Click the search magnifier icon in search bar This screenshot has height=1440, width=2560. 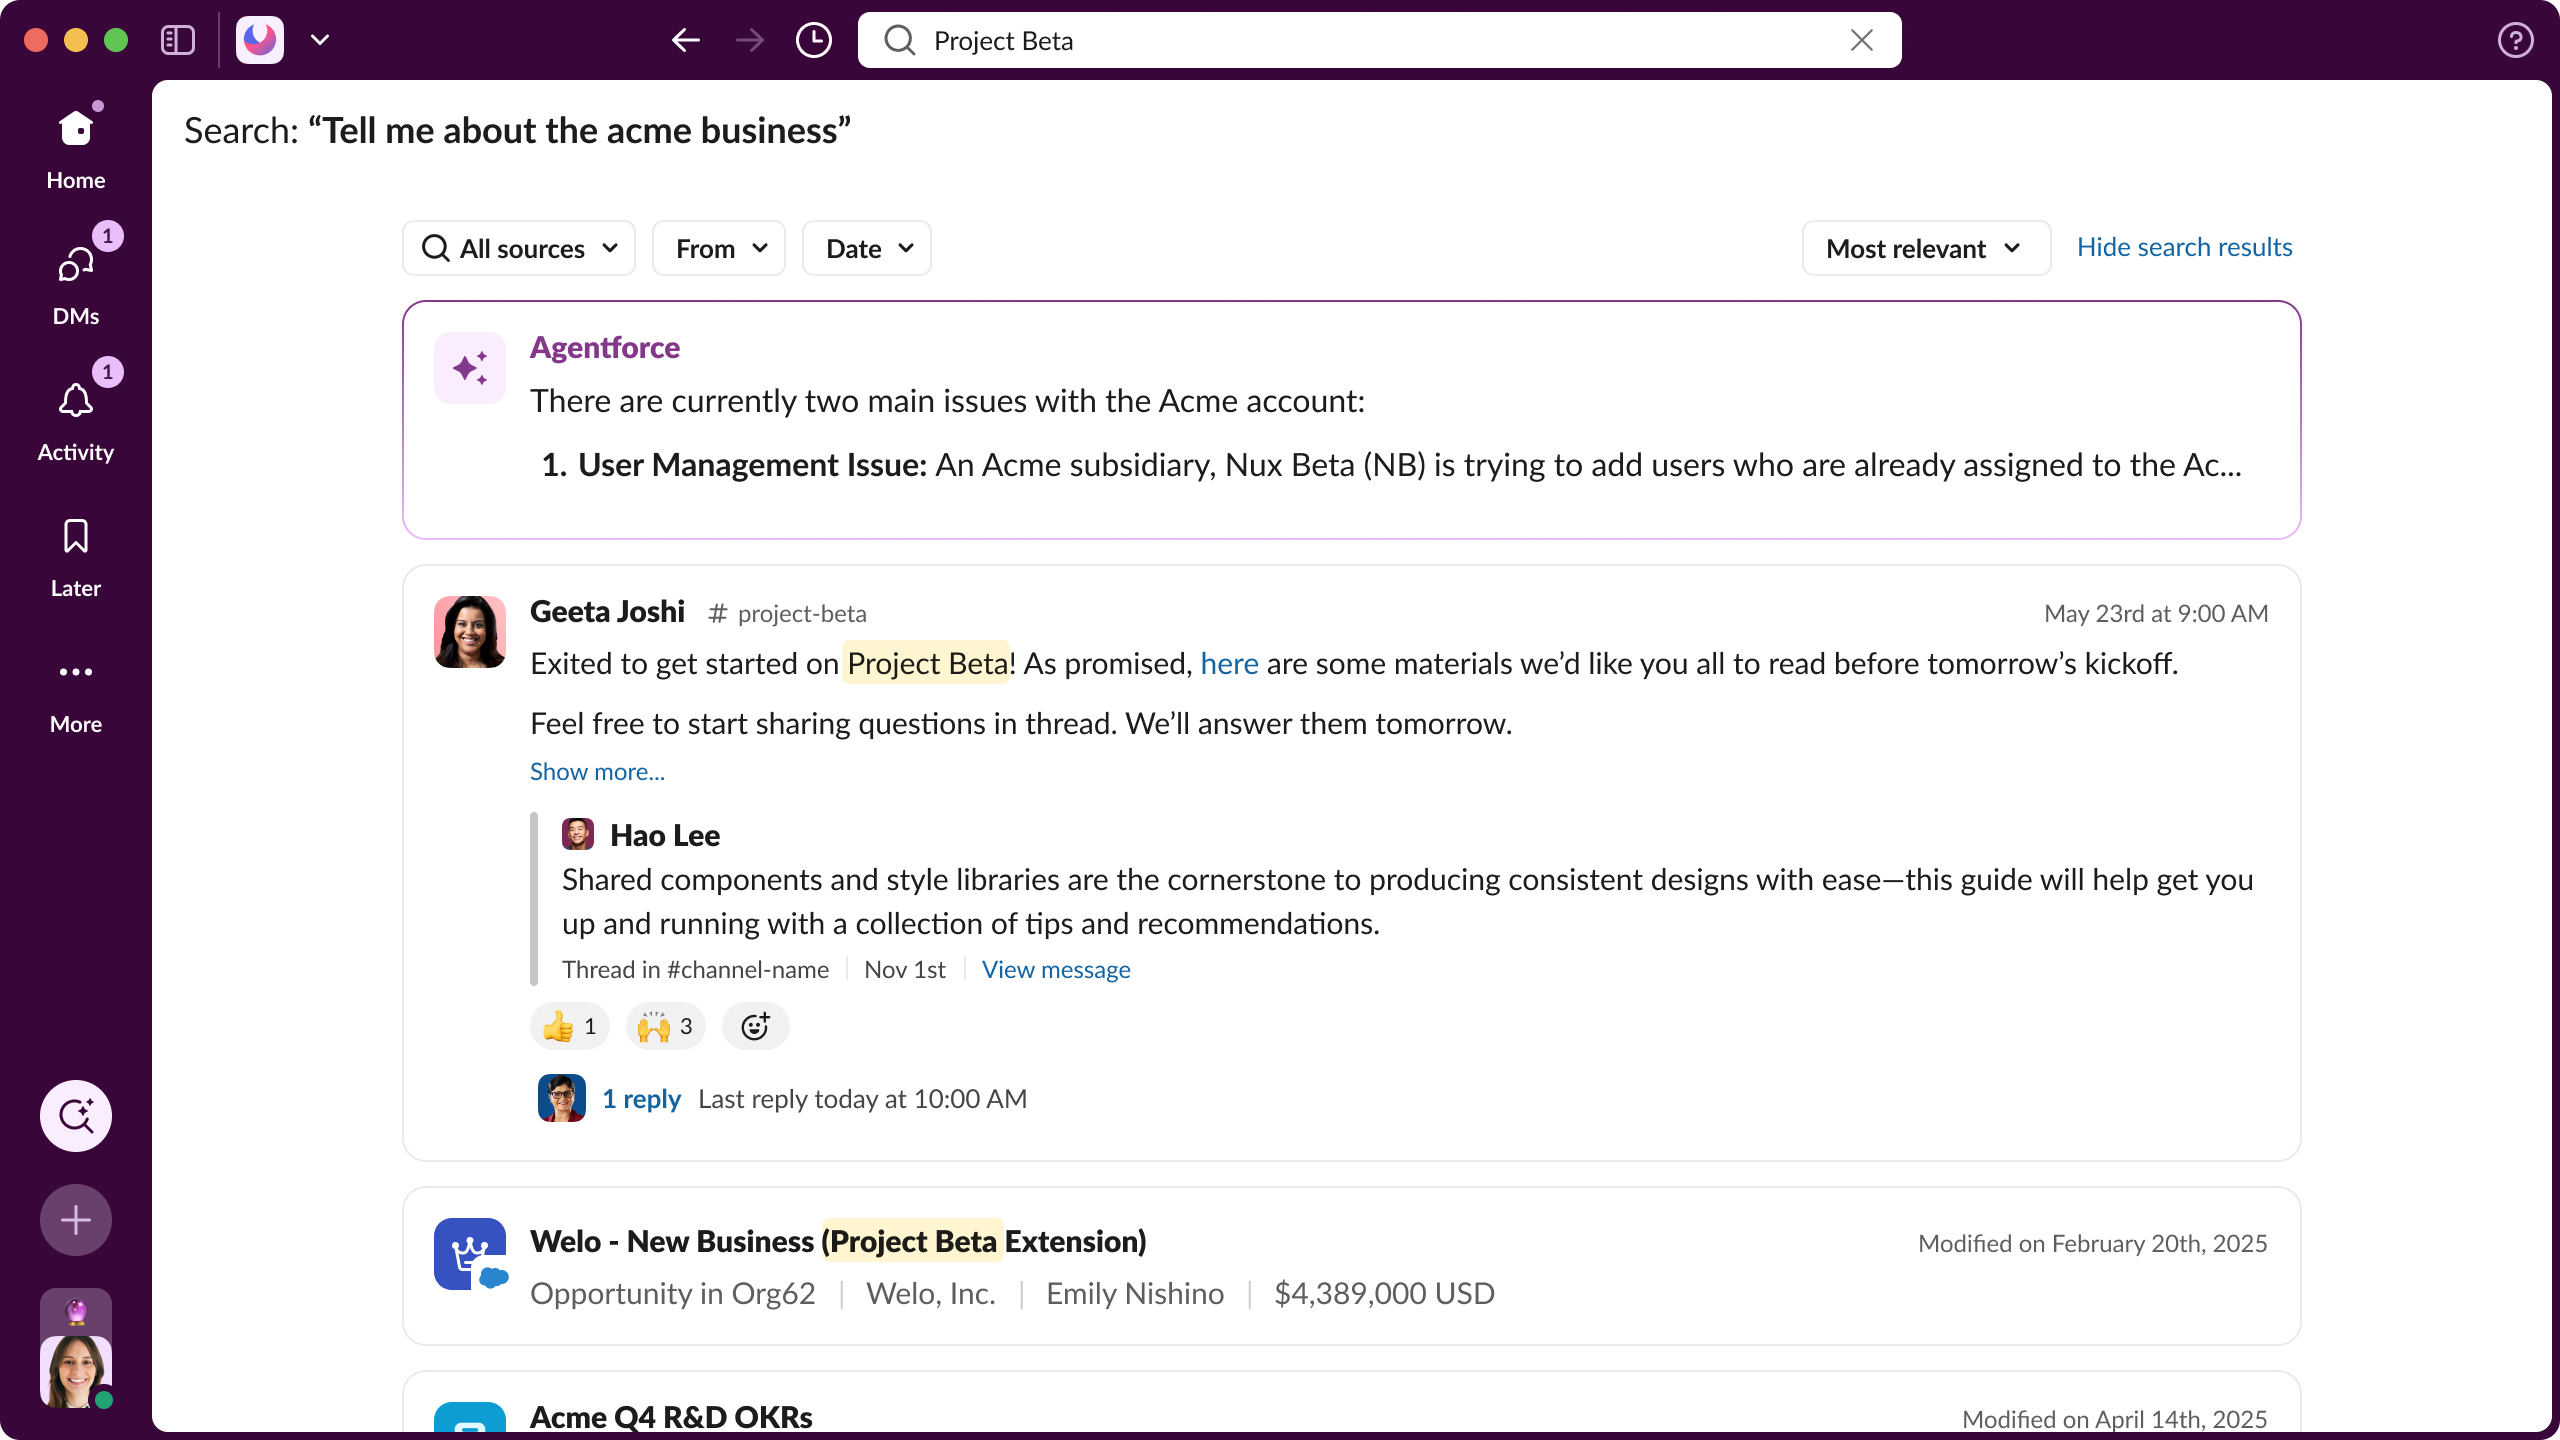point(900,40)
